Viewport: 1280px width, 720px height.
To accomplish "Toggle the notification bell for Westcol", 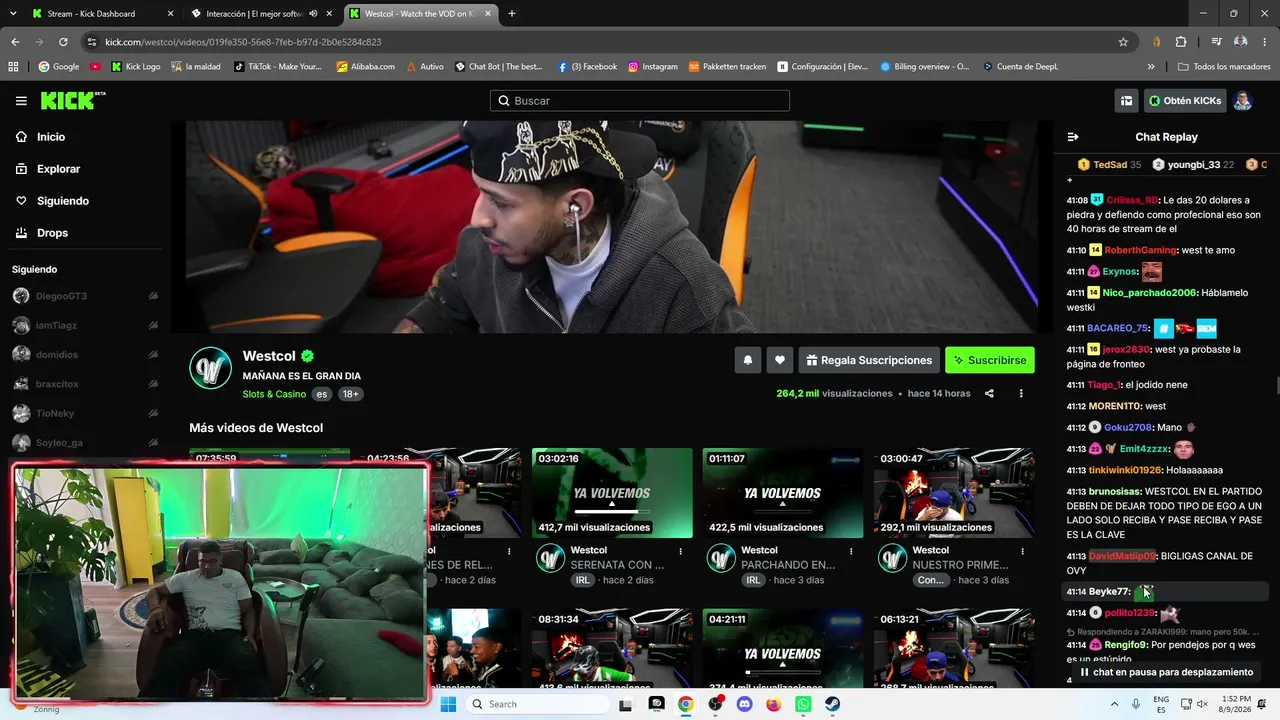I will tap(747, 360).
